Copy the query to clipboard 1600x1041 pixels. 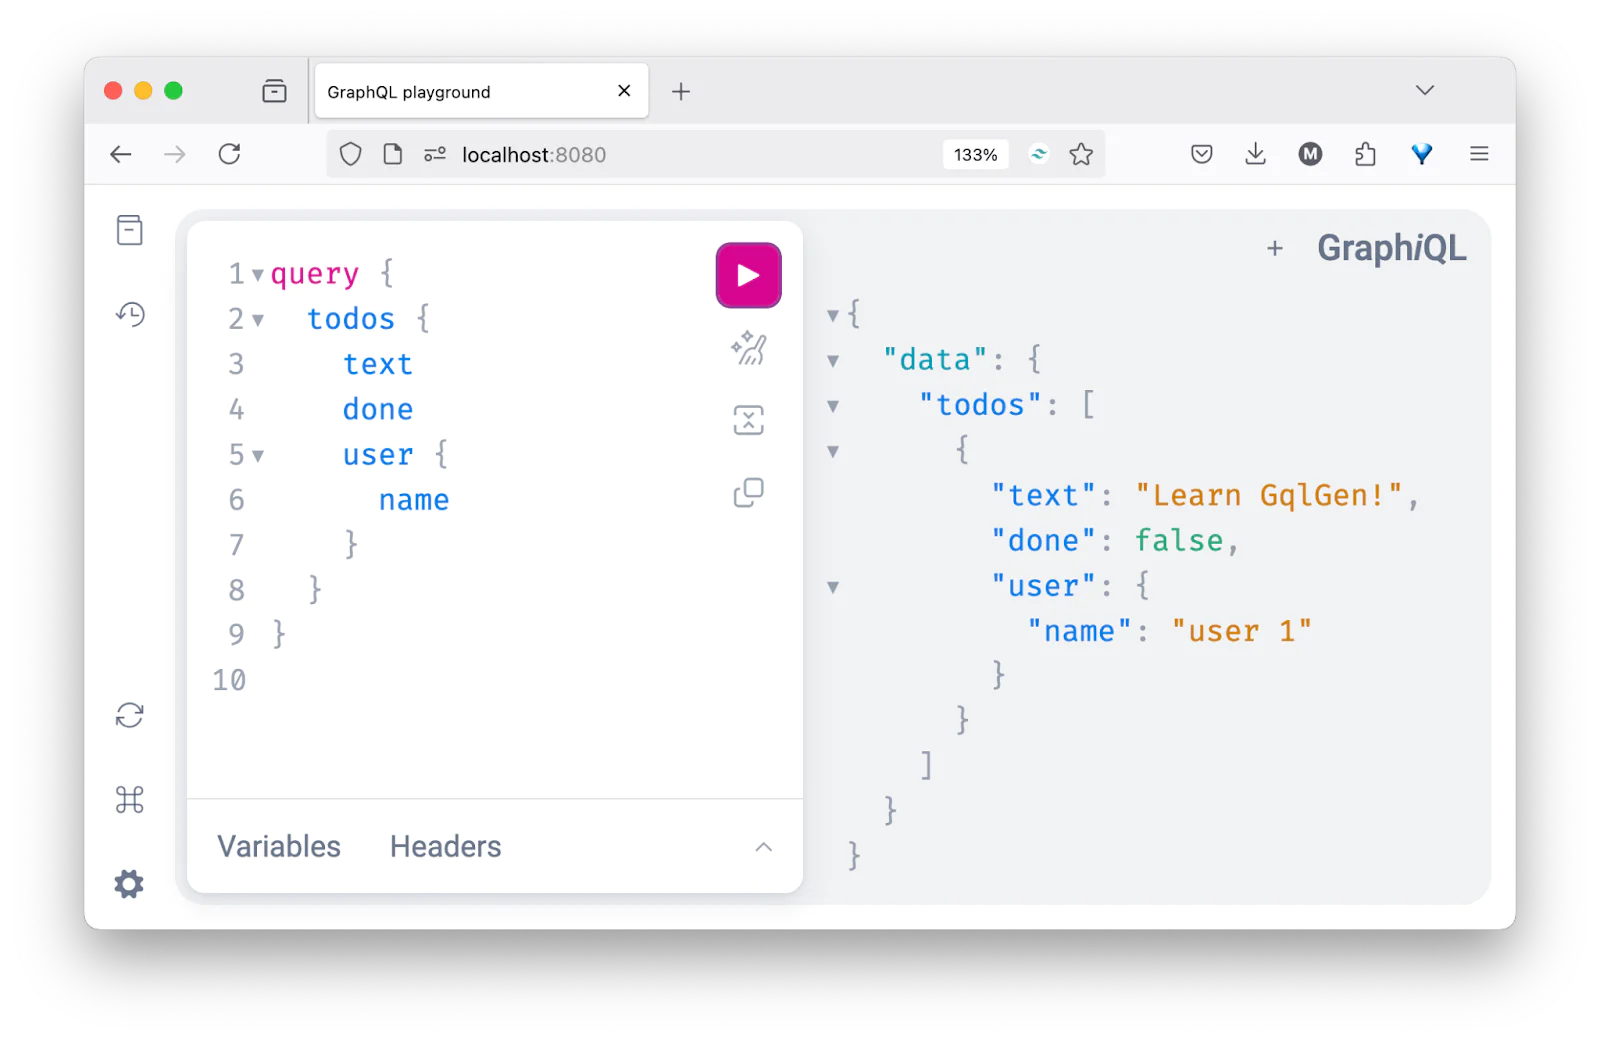748,491
